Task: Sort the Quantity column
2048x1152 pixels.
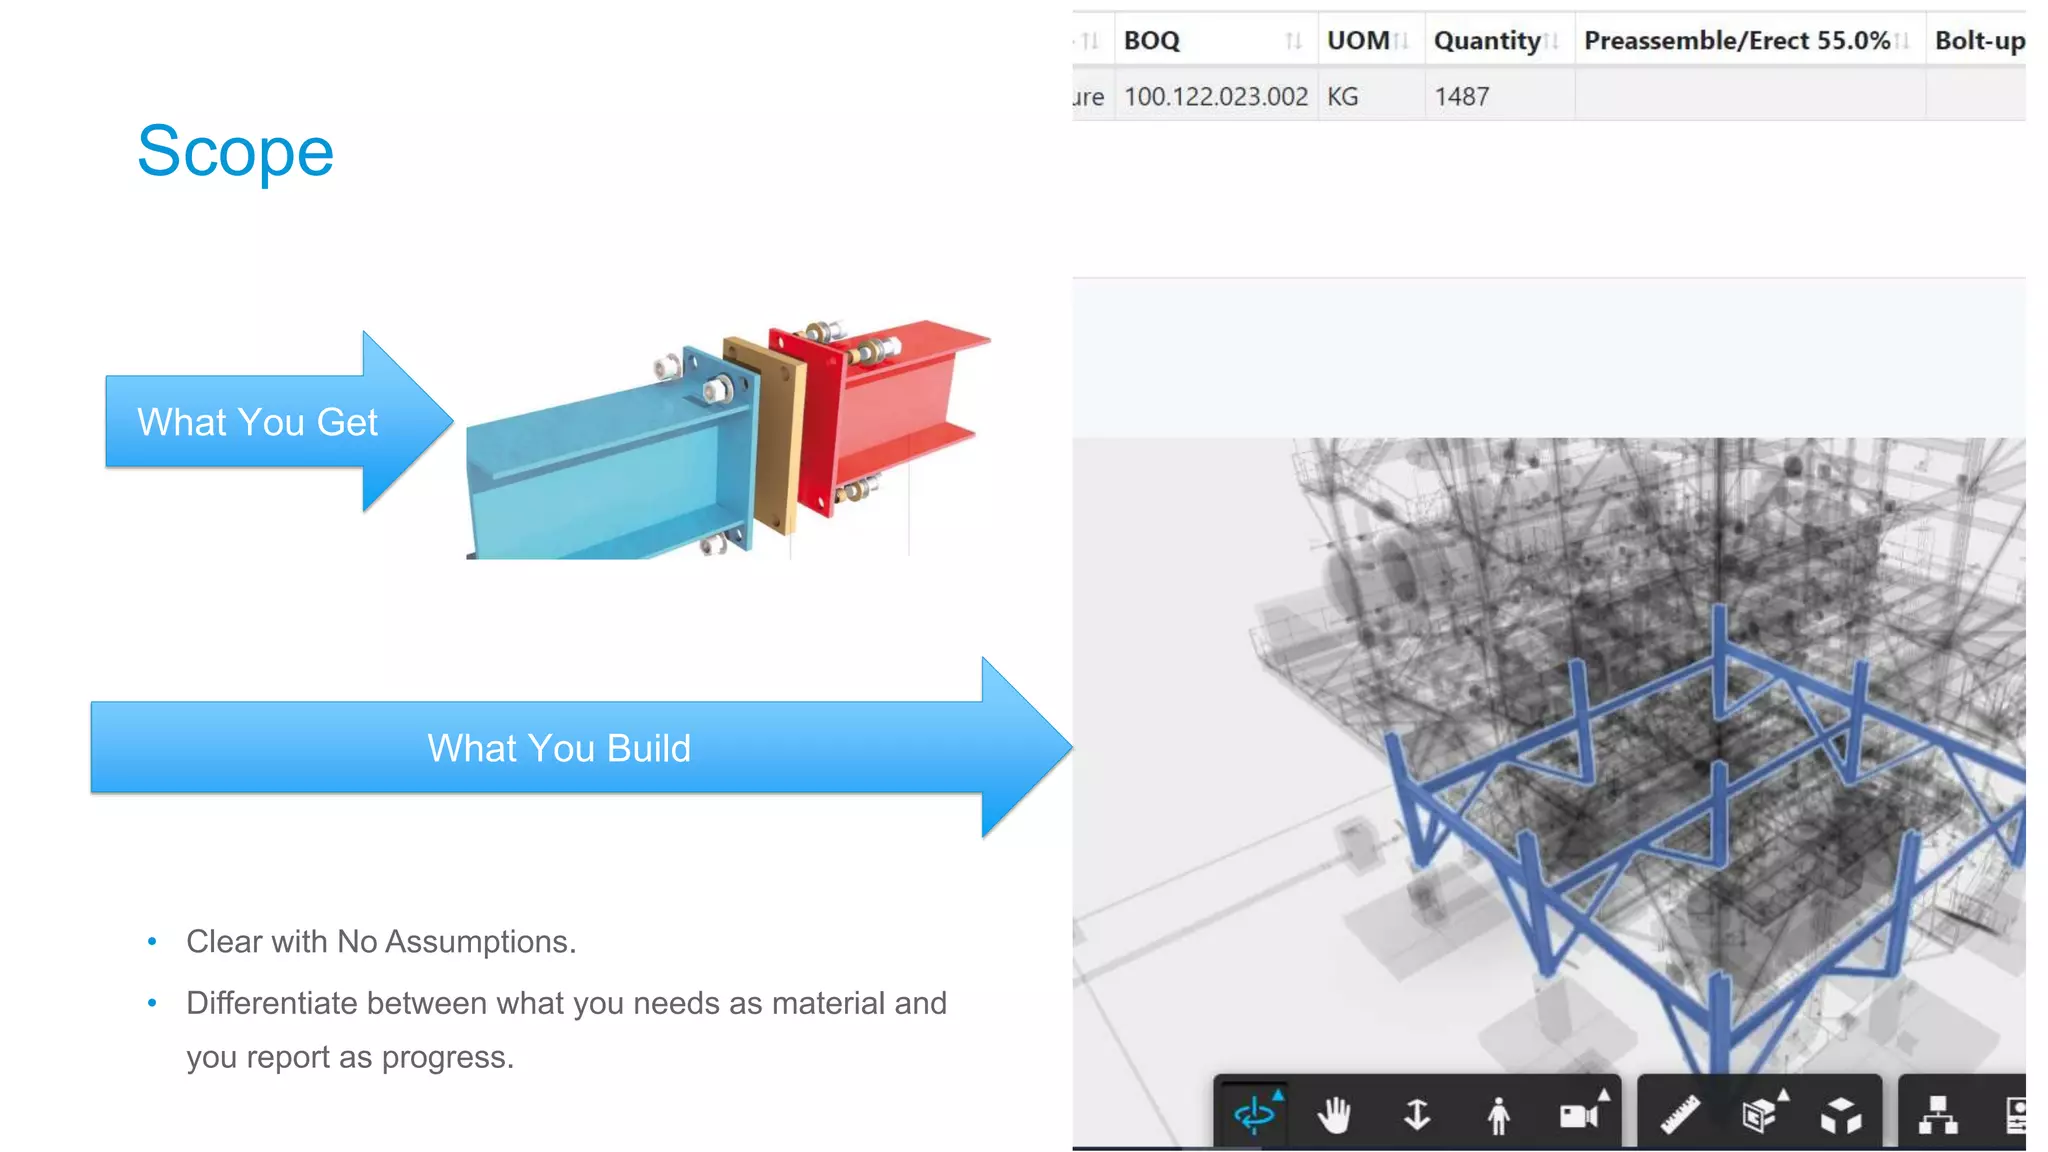Action: click(x=1551, y=41)
